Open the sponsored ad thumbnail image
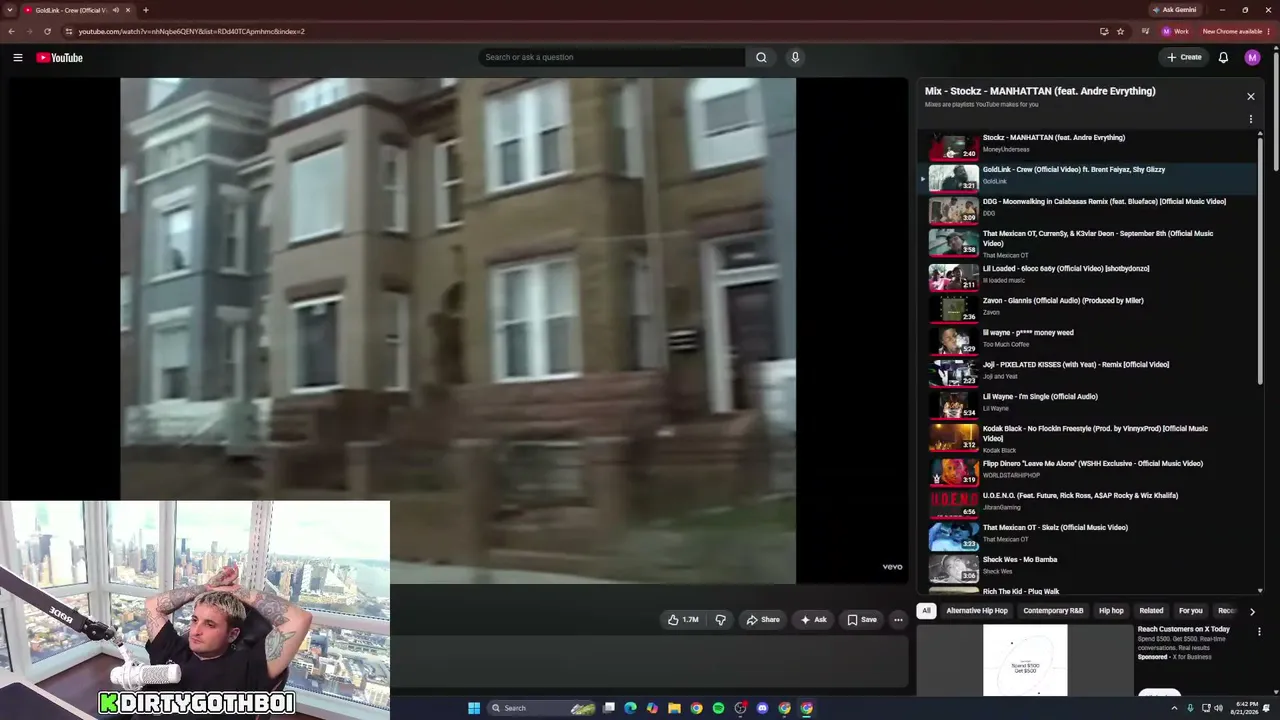 1025,660
